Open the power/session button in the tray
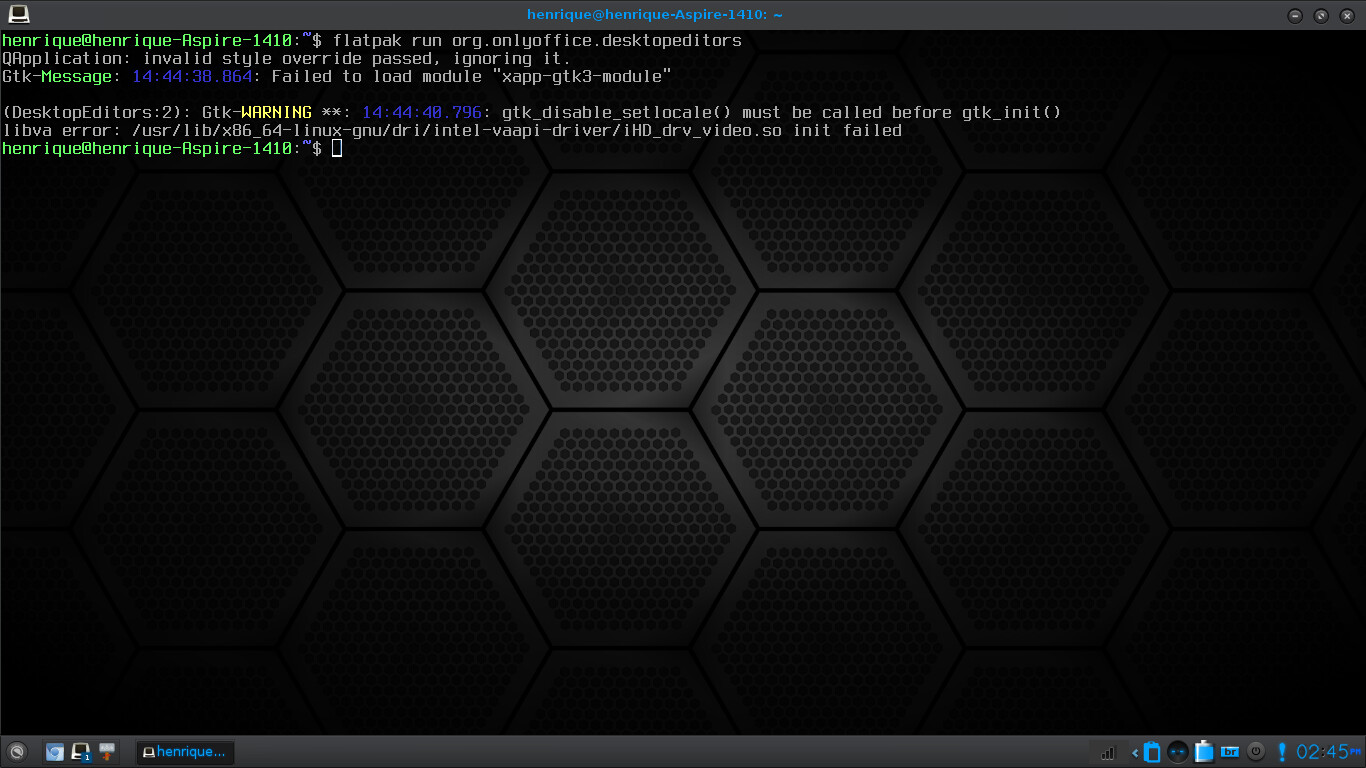Image resolution: width=1366 pixels, height=768 pixels. point(1256,751)
